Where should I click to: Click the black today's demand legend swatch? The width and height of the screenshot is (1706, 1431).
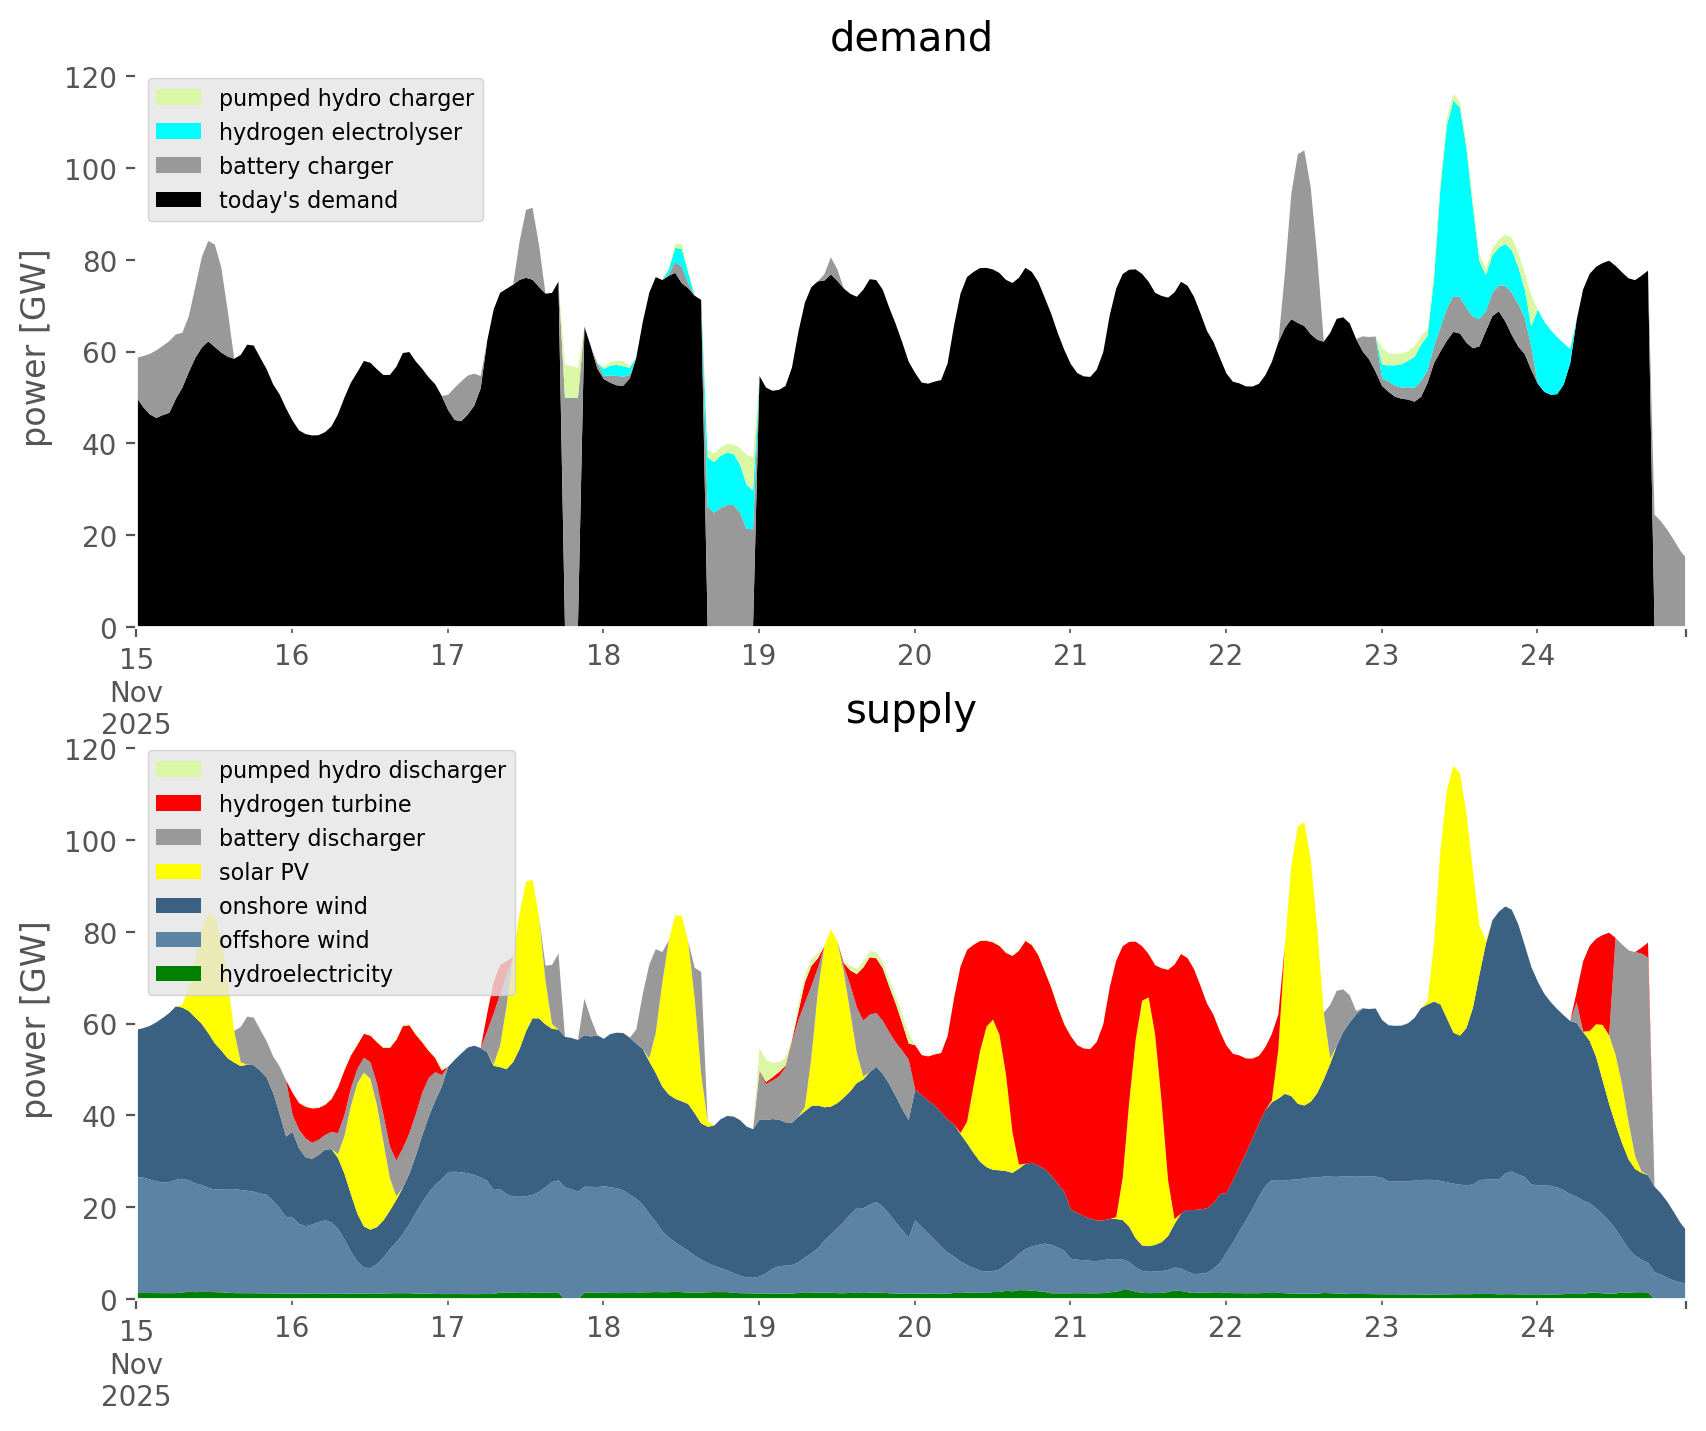click(x=179, y=200)
